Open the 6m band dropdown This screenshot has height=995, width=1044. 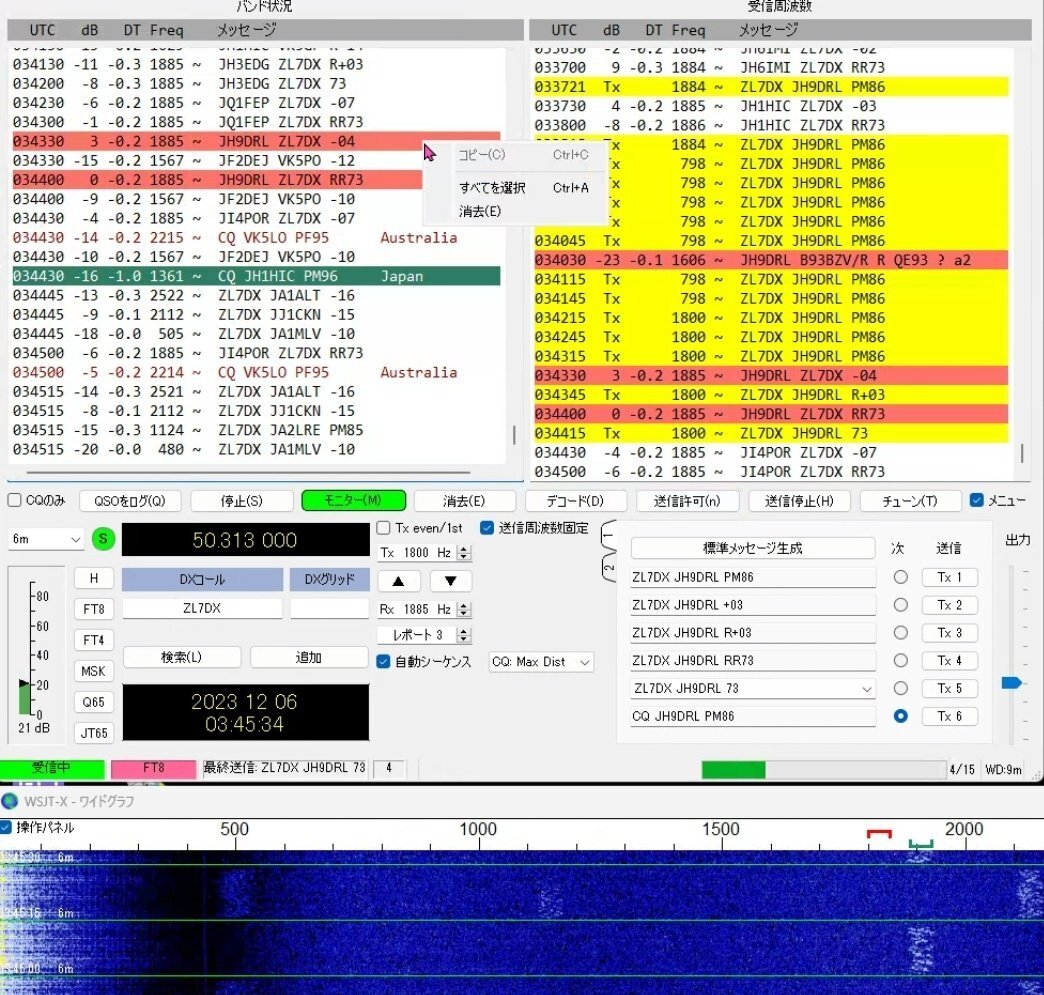tap(45, 540)
